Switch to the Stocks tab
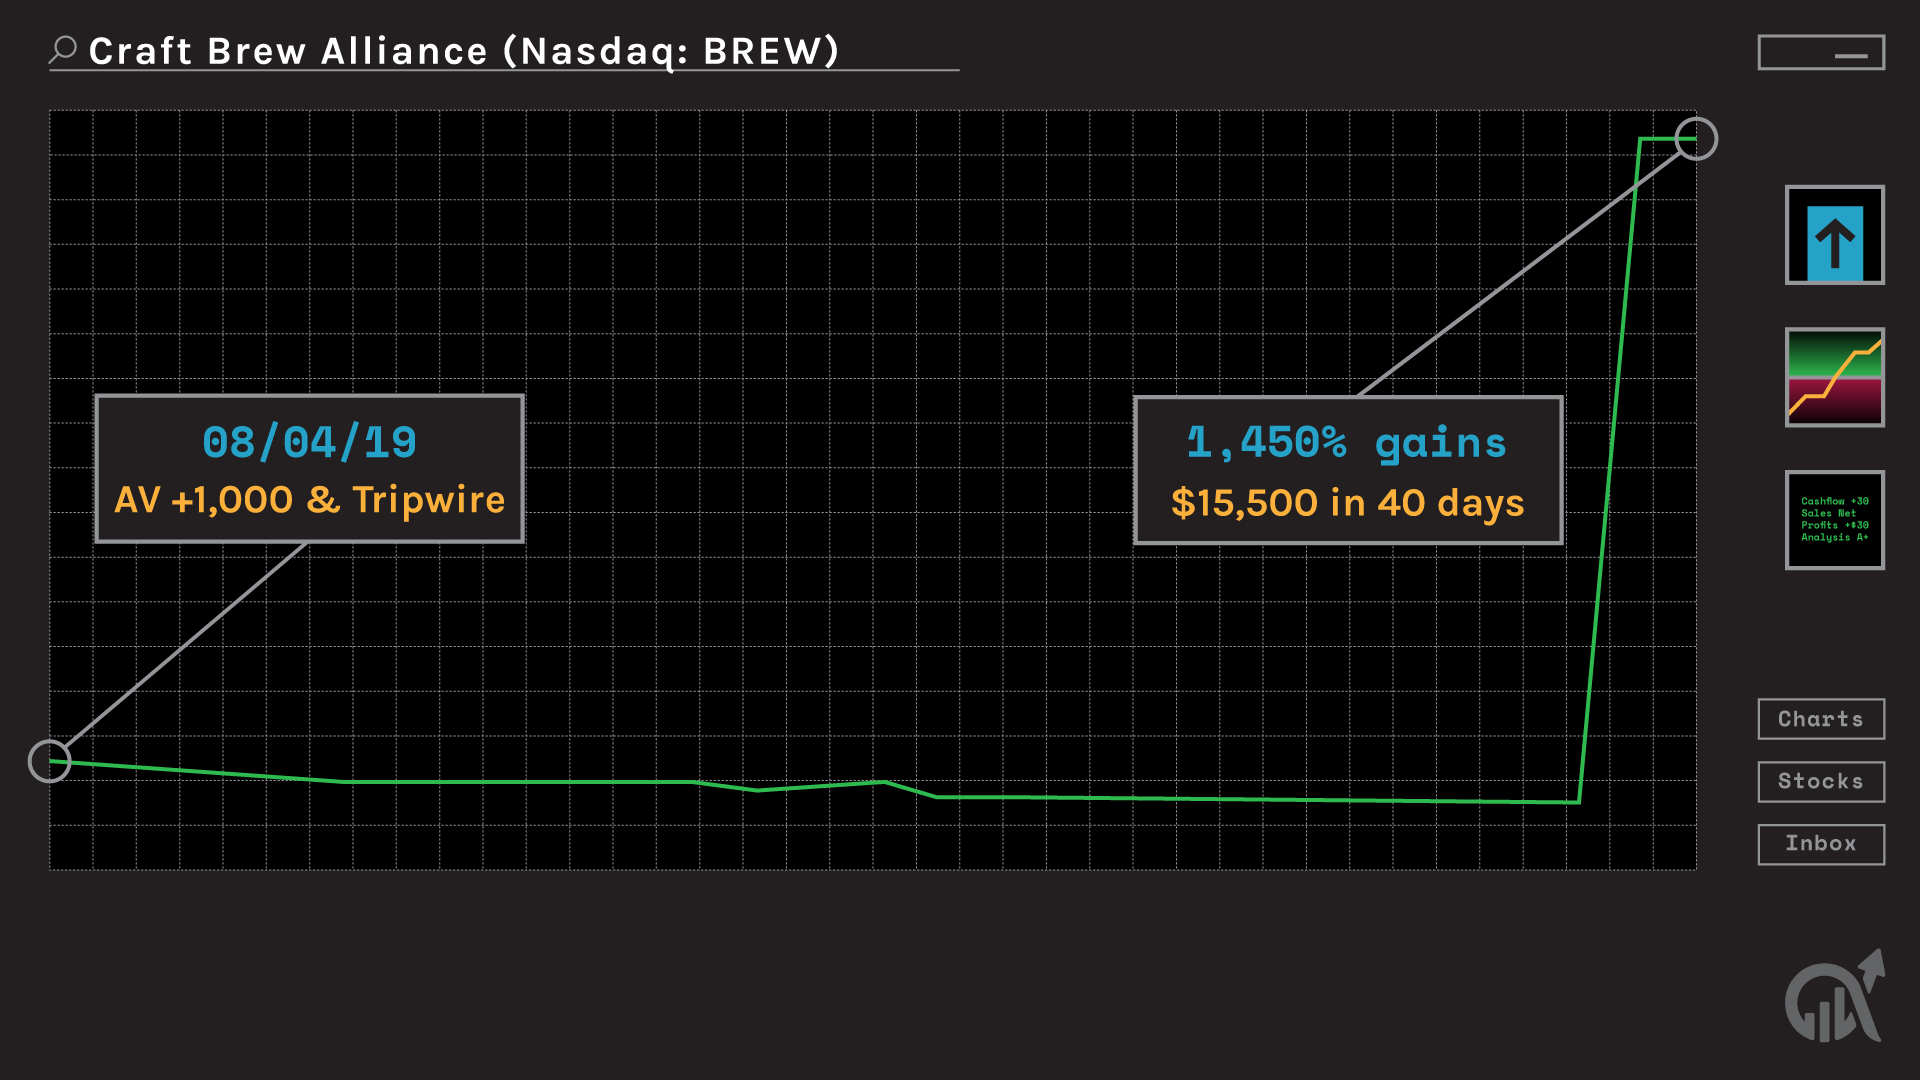 (1820, 782)
